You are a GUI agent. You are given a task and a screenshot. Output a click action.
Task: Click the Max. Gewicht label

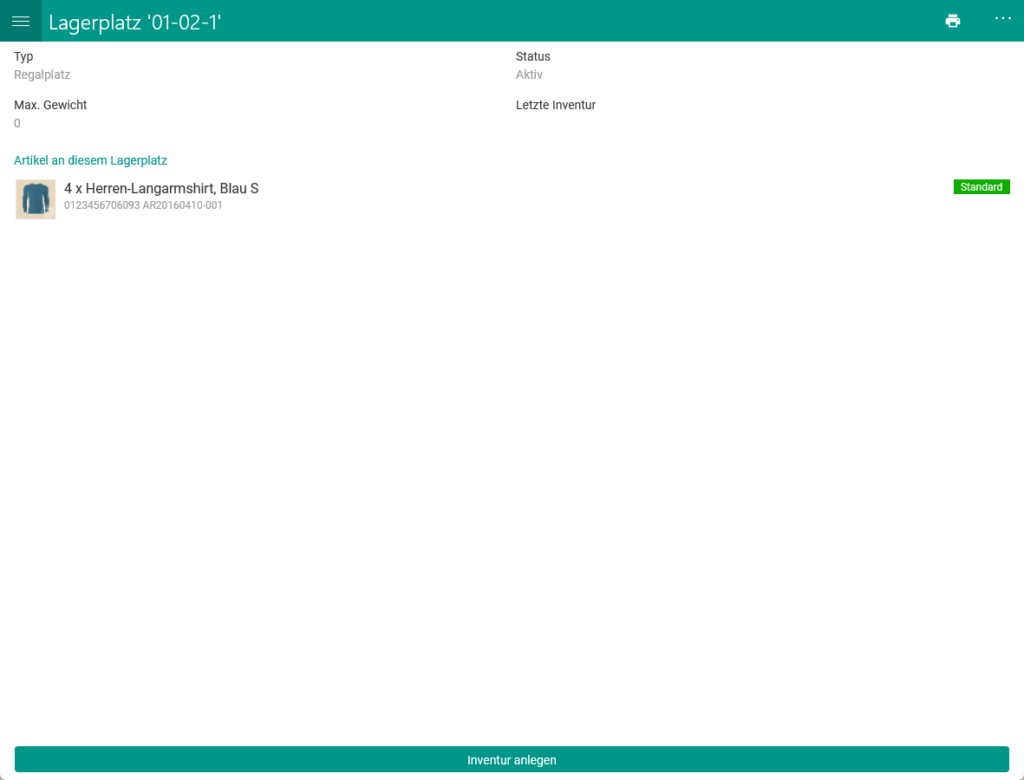pyautogui.click(x=50, y=104)
